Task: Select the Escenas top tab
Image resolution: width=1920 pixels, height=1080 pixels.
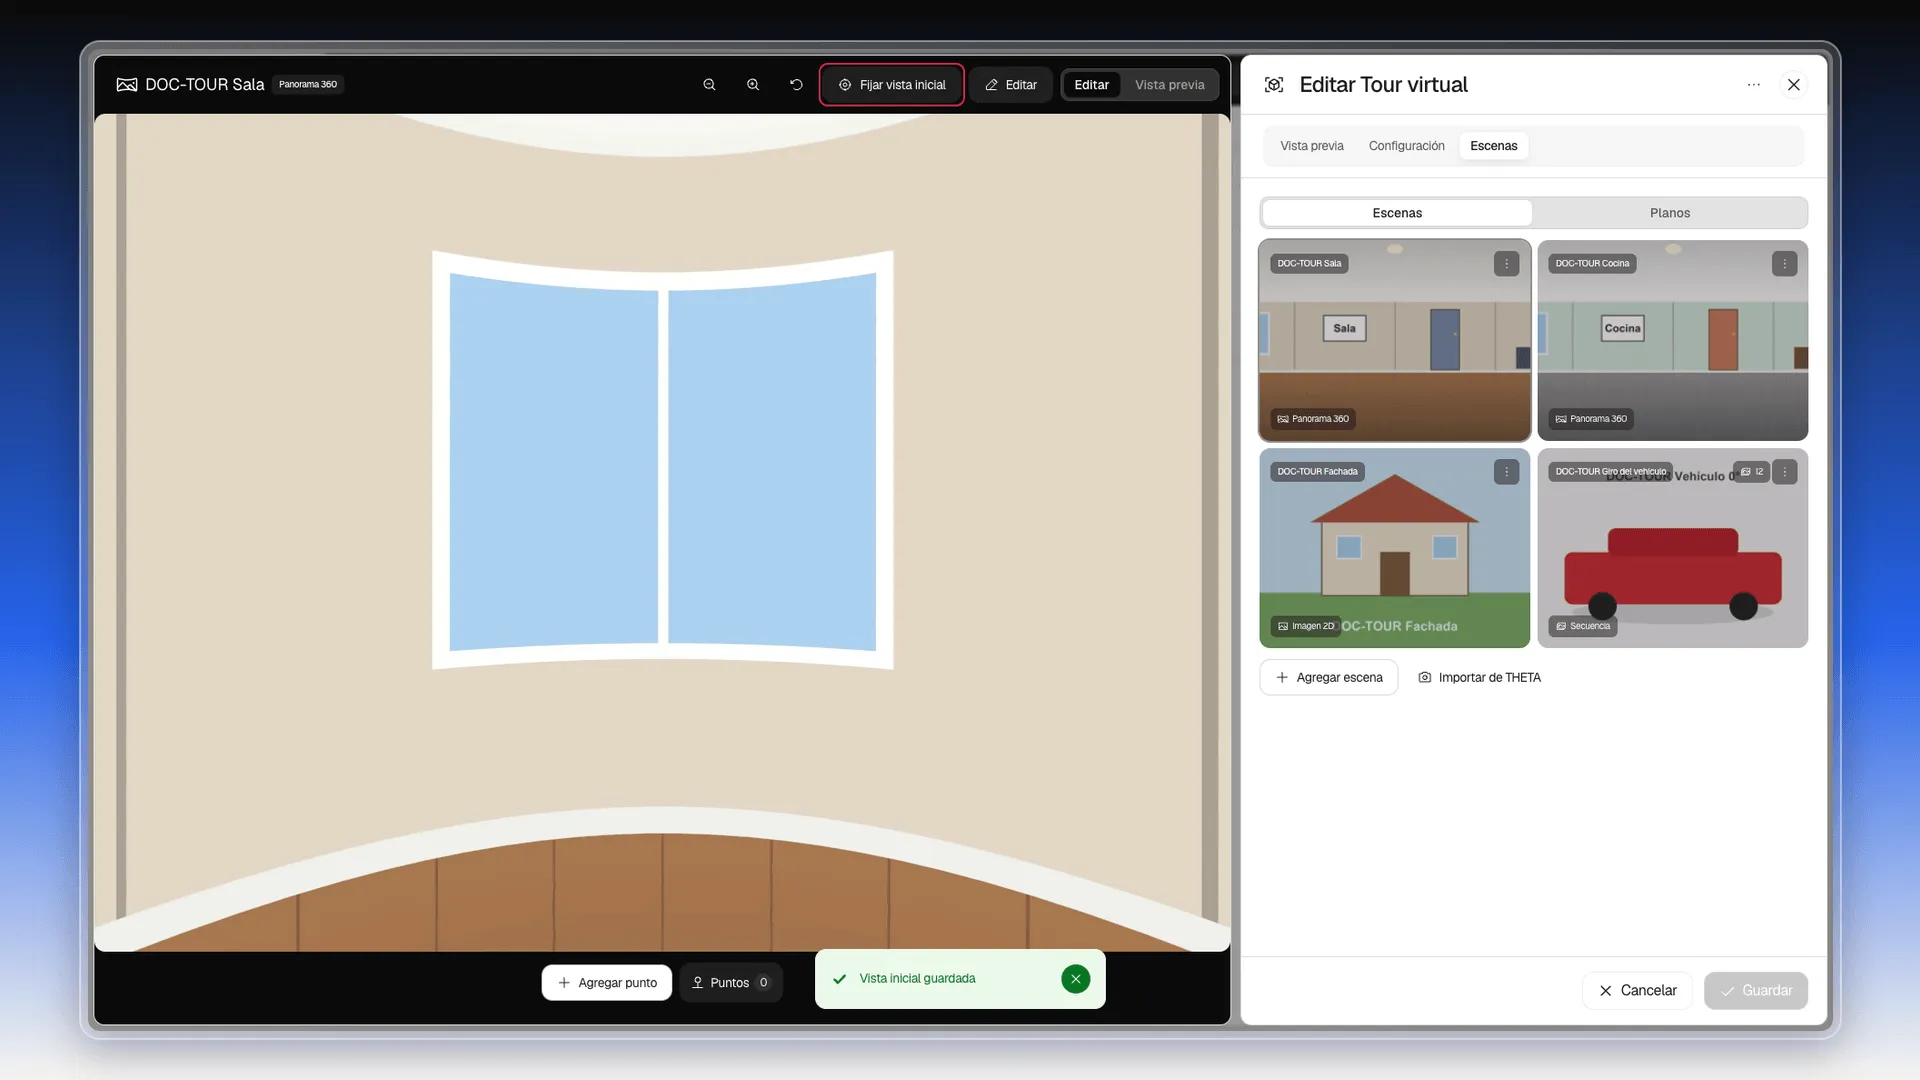Action: pos(1493,146)
